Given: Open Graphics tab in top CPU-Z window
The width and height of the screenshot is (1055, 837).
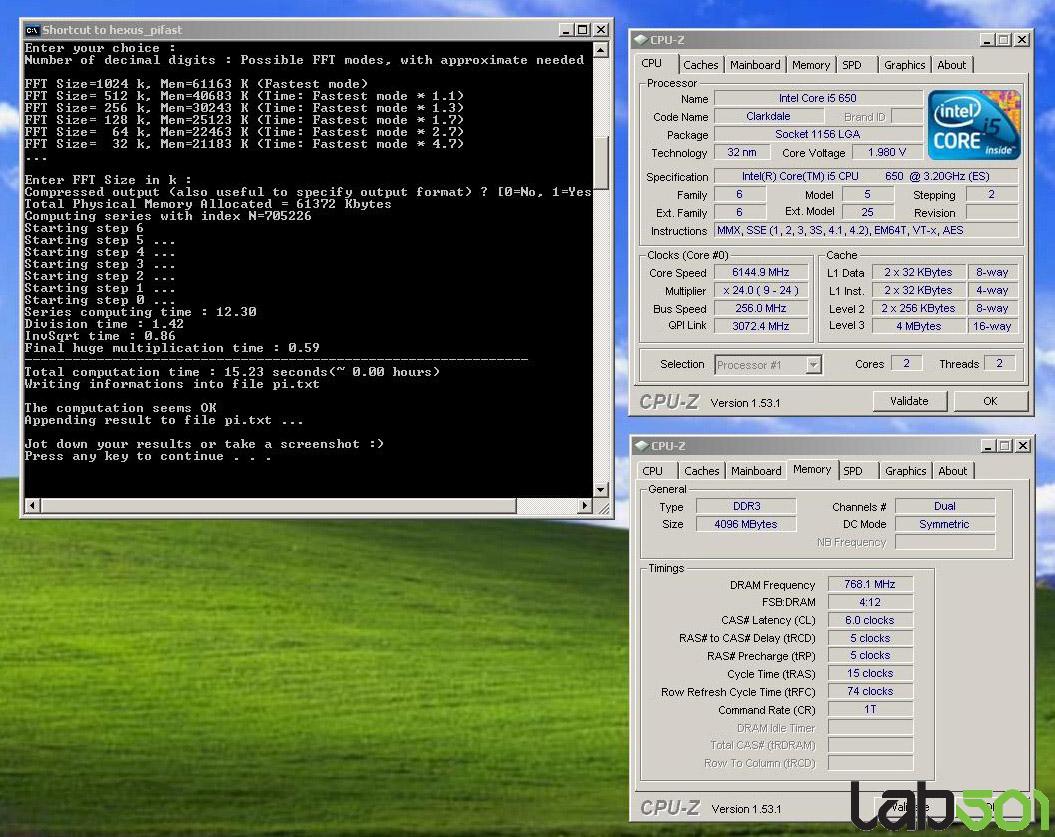Looking at the screenshot, I should click(904, 65).
